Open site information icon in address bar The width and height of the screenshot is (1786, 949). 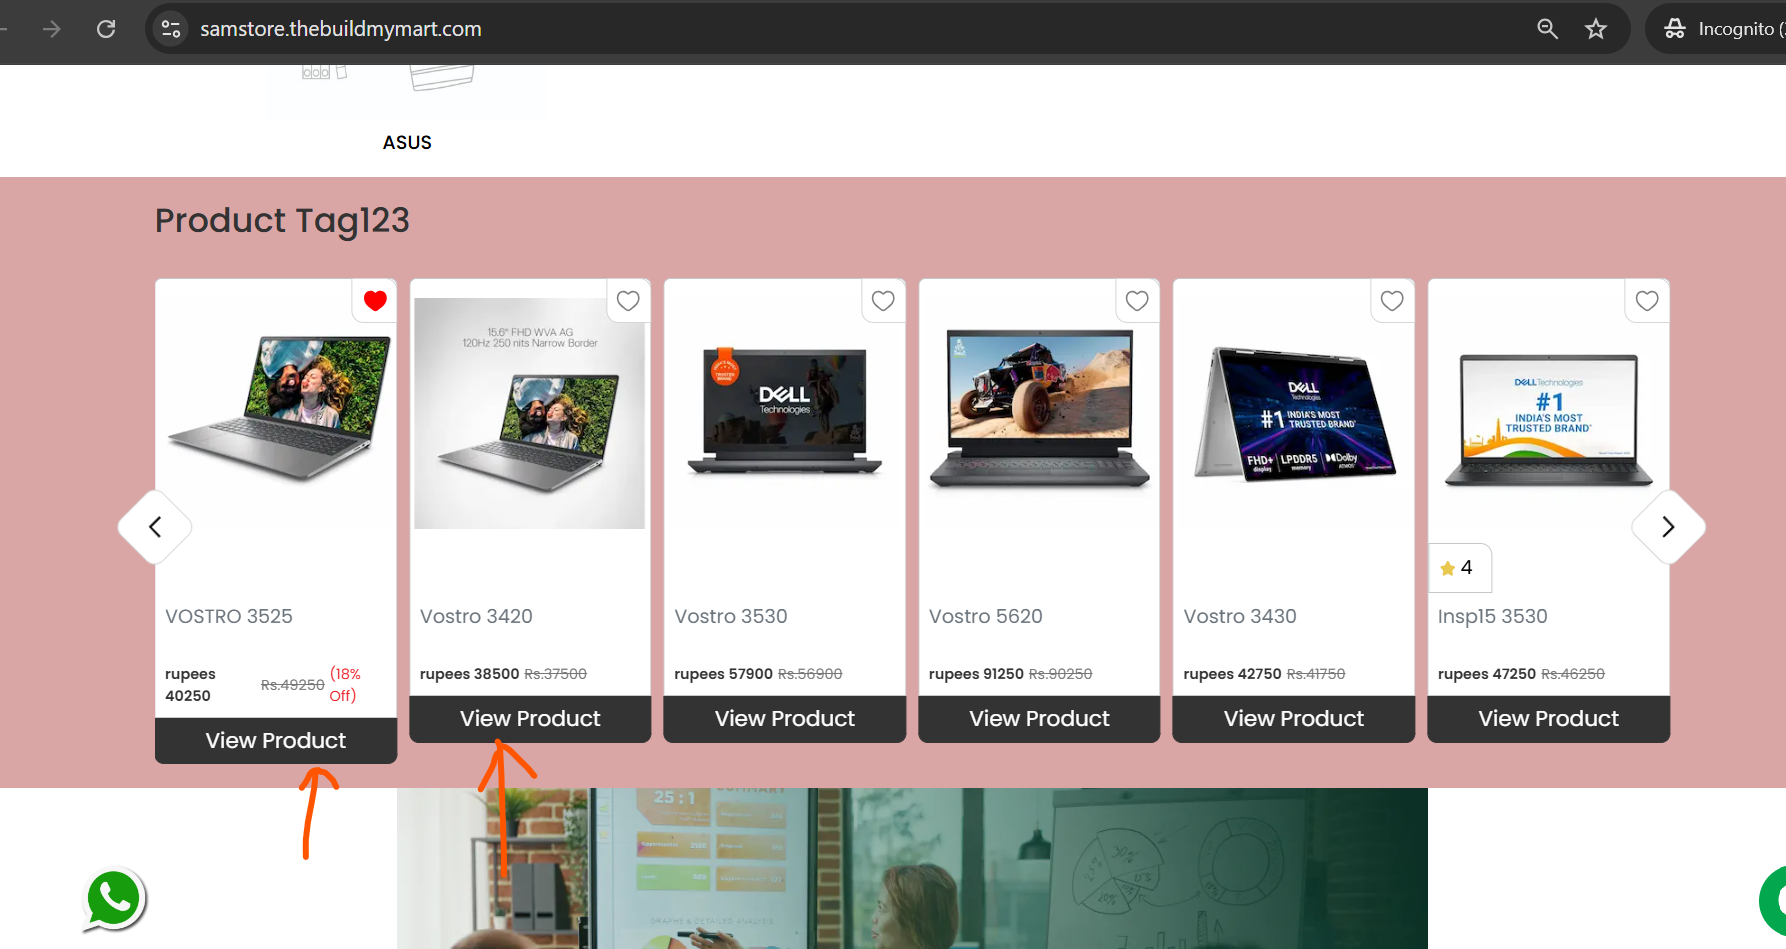171,29
